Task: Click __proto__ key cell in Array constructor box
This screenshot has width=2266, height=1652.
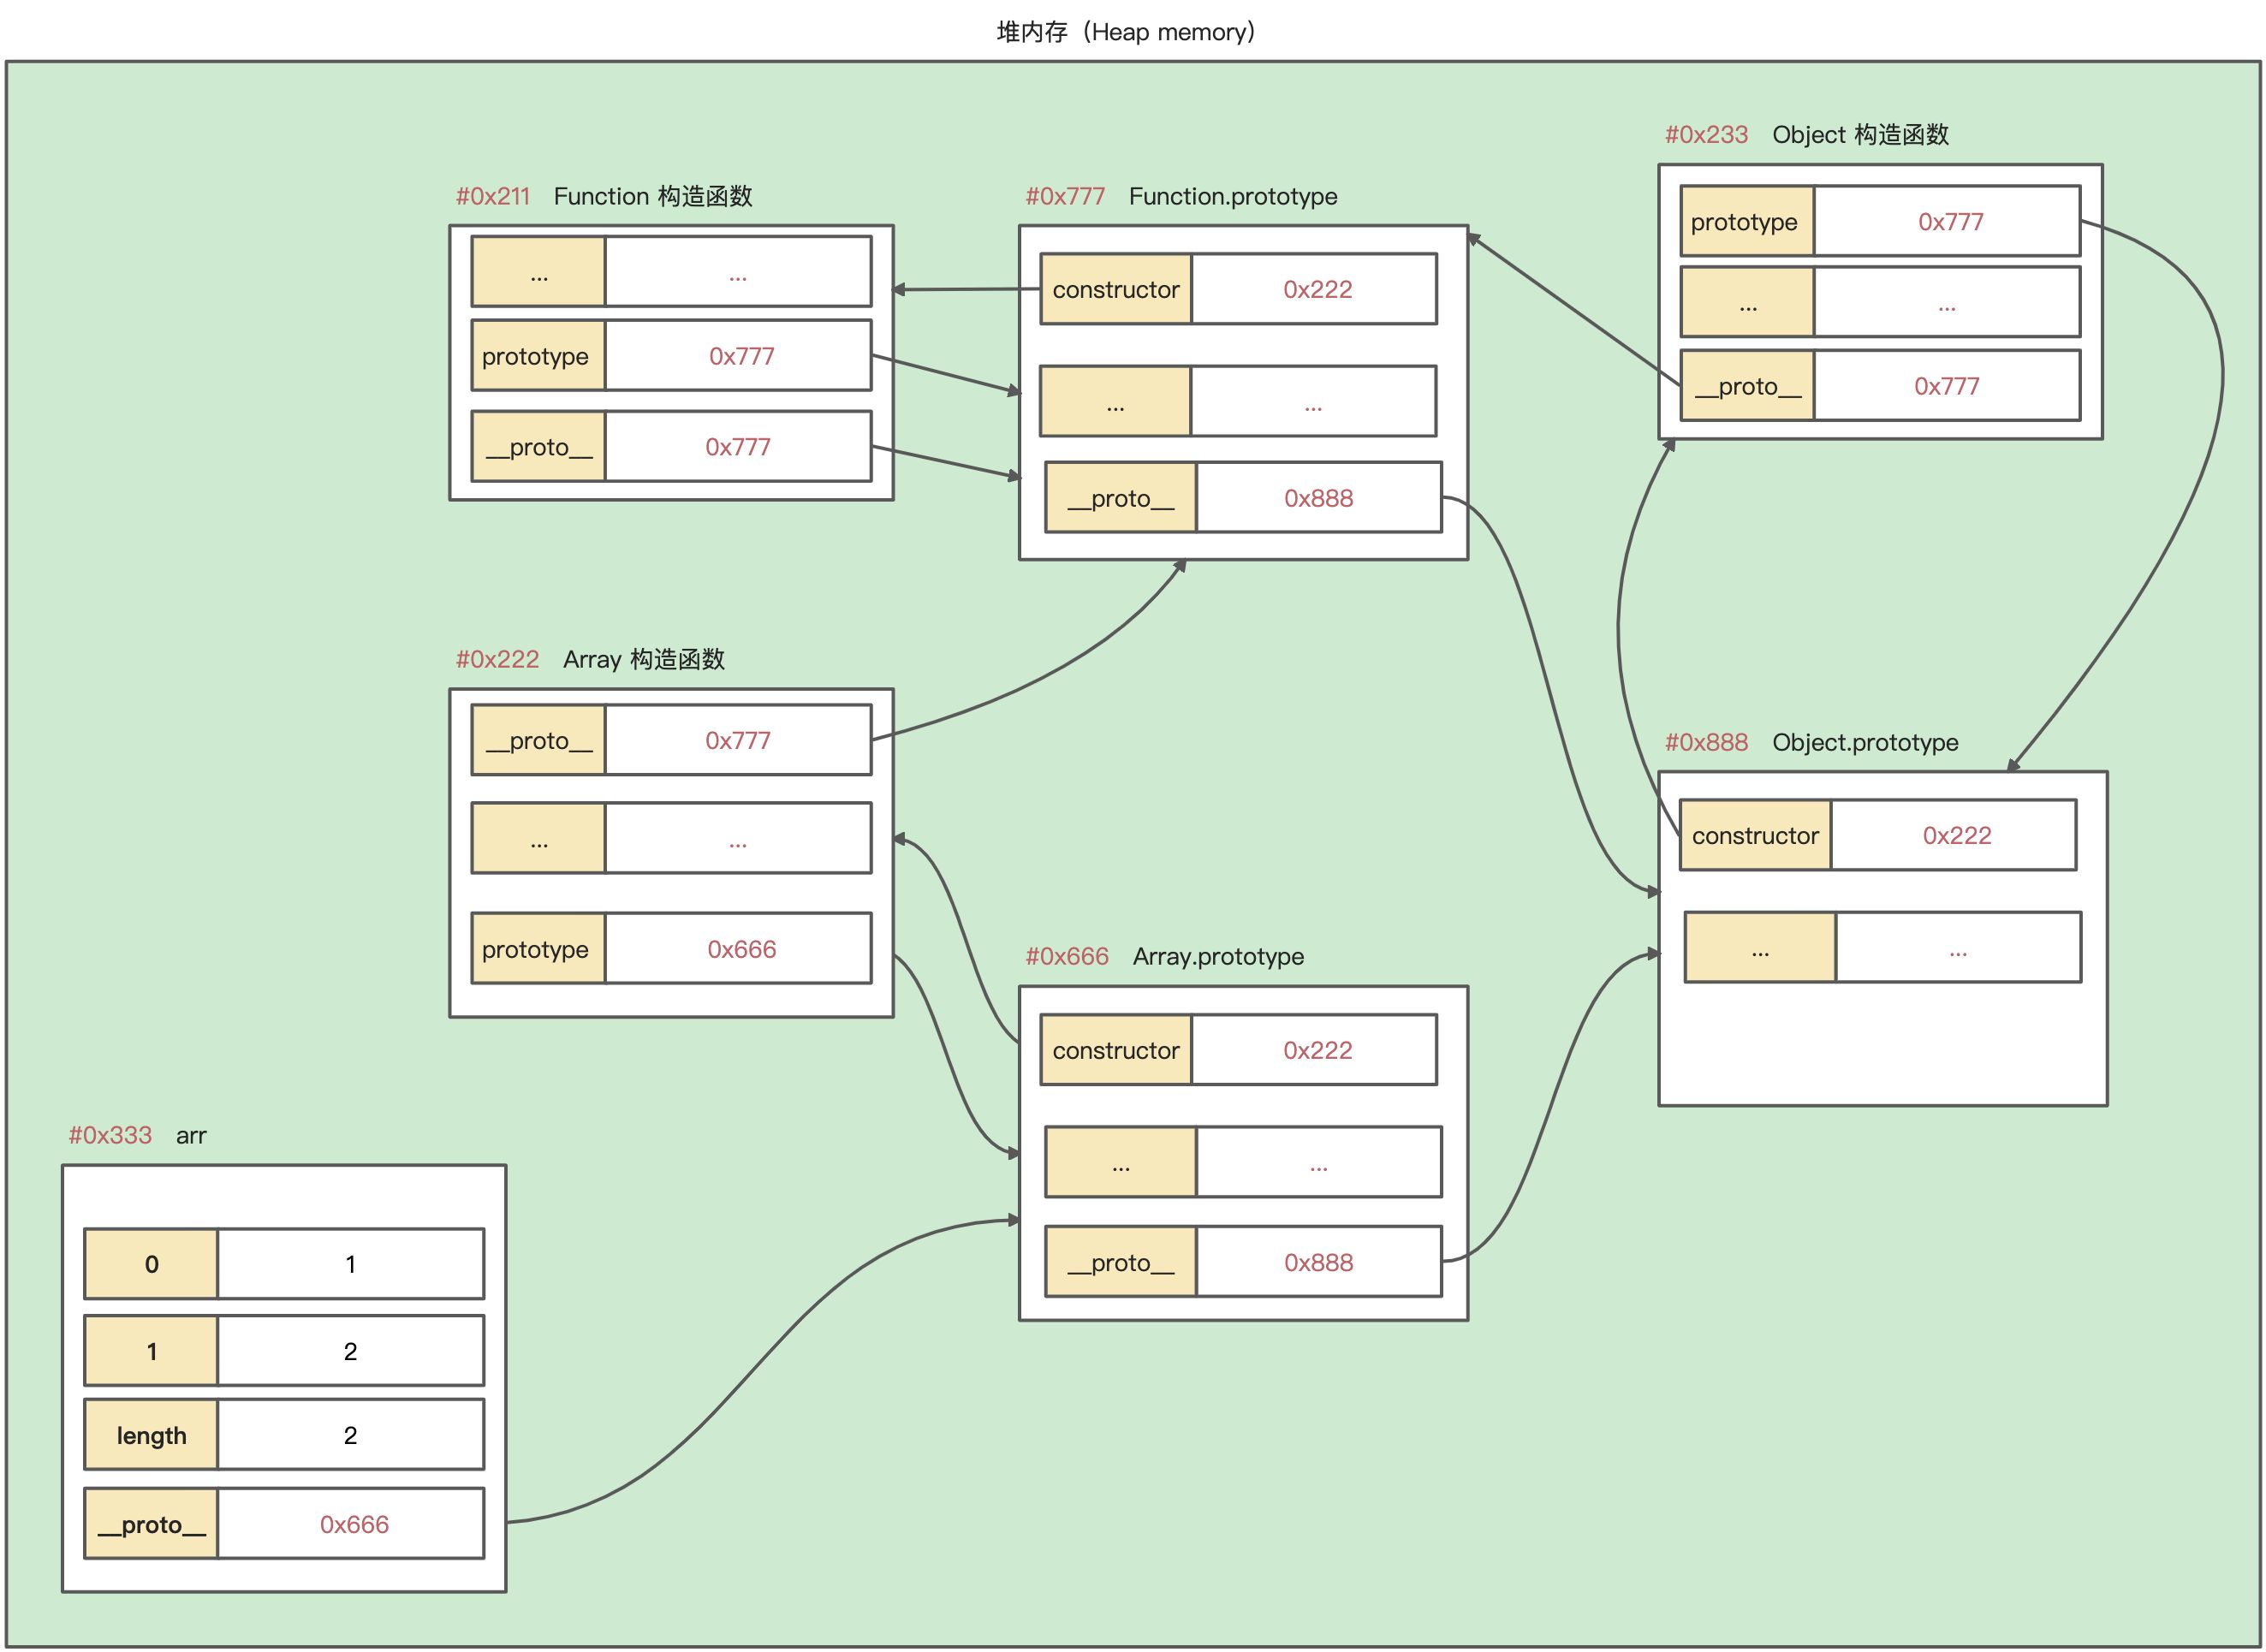Action: 538,740
